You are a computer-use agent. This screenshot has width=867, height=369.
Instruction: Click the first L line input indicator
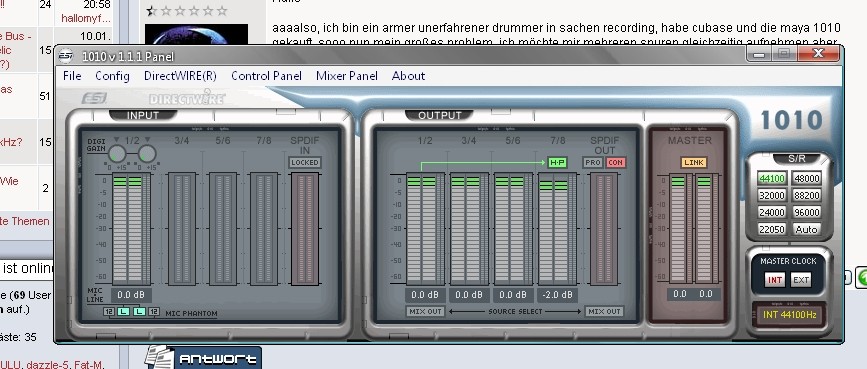point(123,312)
